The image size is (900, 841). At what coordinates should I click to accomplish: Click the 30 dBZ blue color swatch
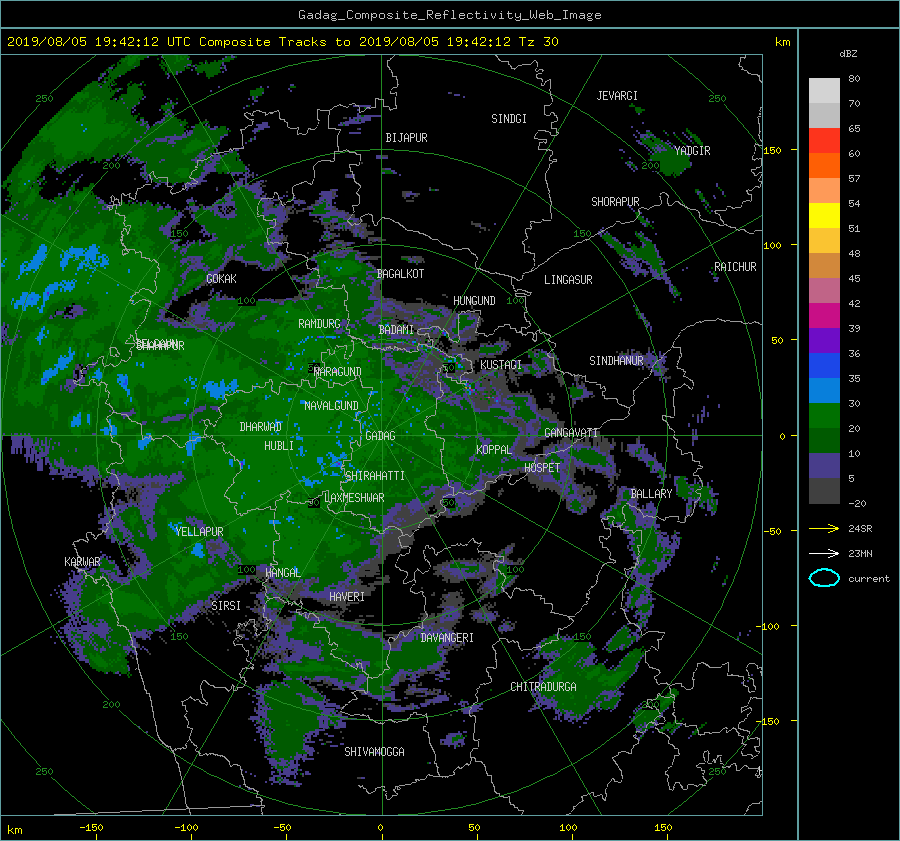tap(824, 391)
